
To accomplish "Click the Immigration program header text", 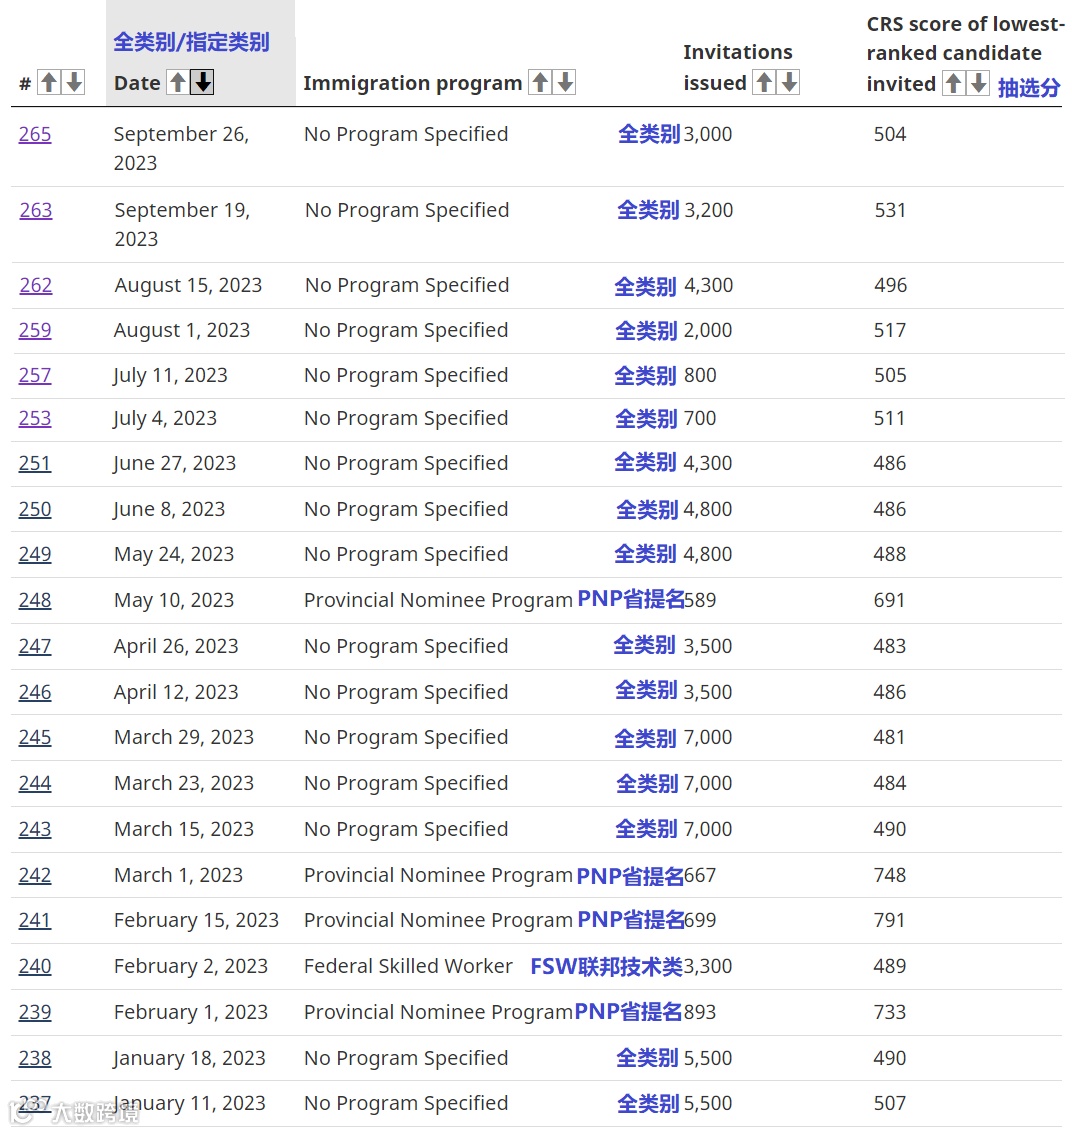I will pyautogui.click(x=412, y=84).
